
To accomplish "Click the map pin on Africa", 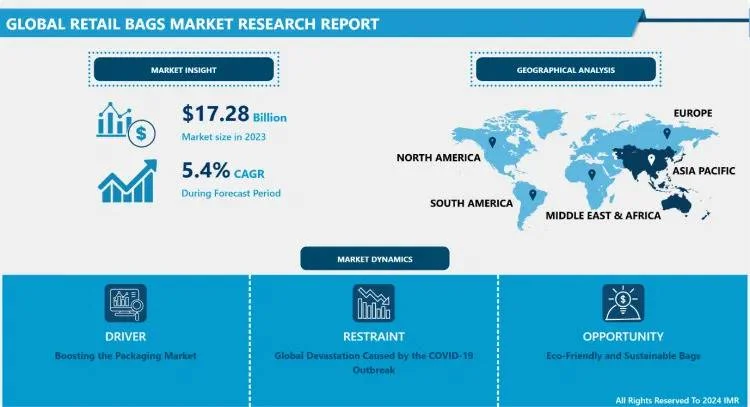I will pyautogui.click(x=592, y=174).
